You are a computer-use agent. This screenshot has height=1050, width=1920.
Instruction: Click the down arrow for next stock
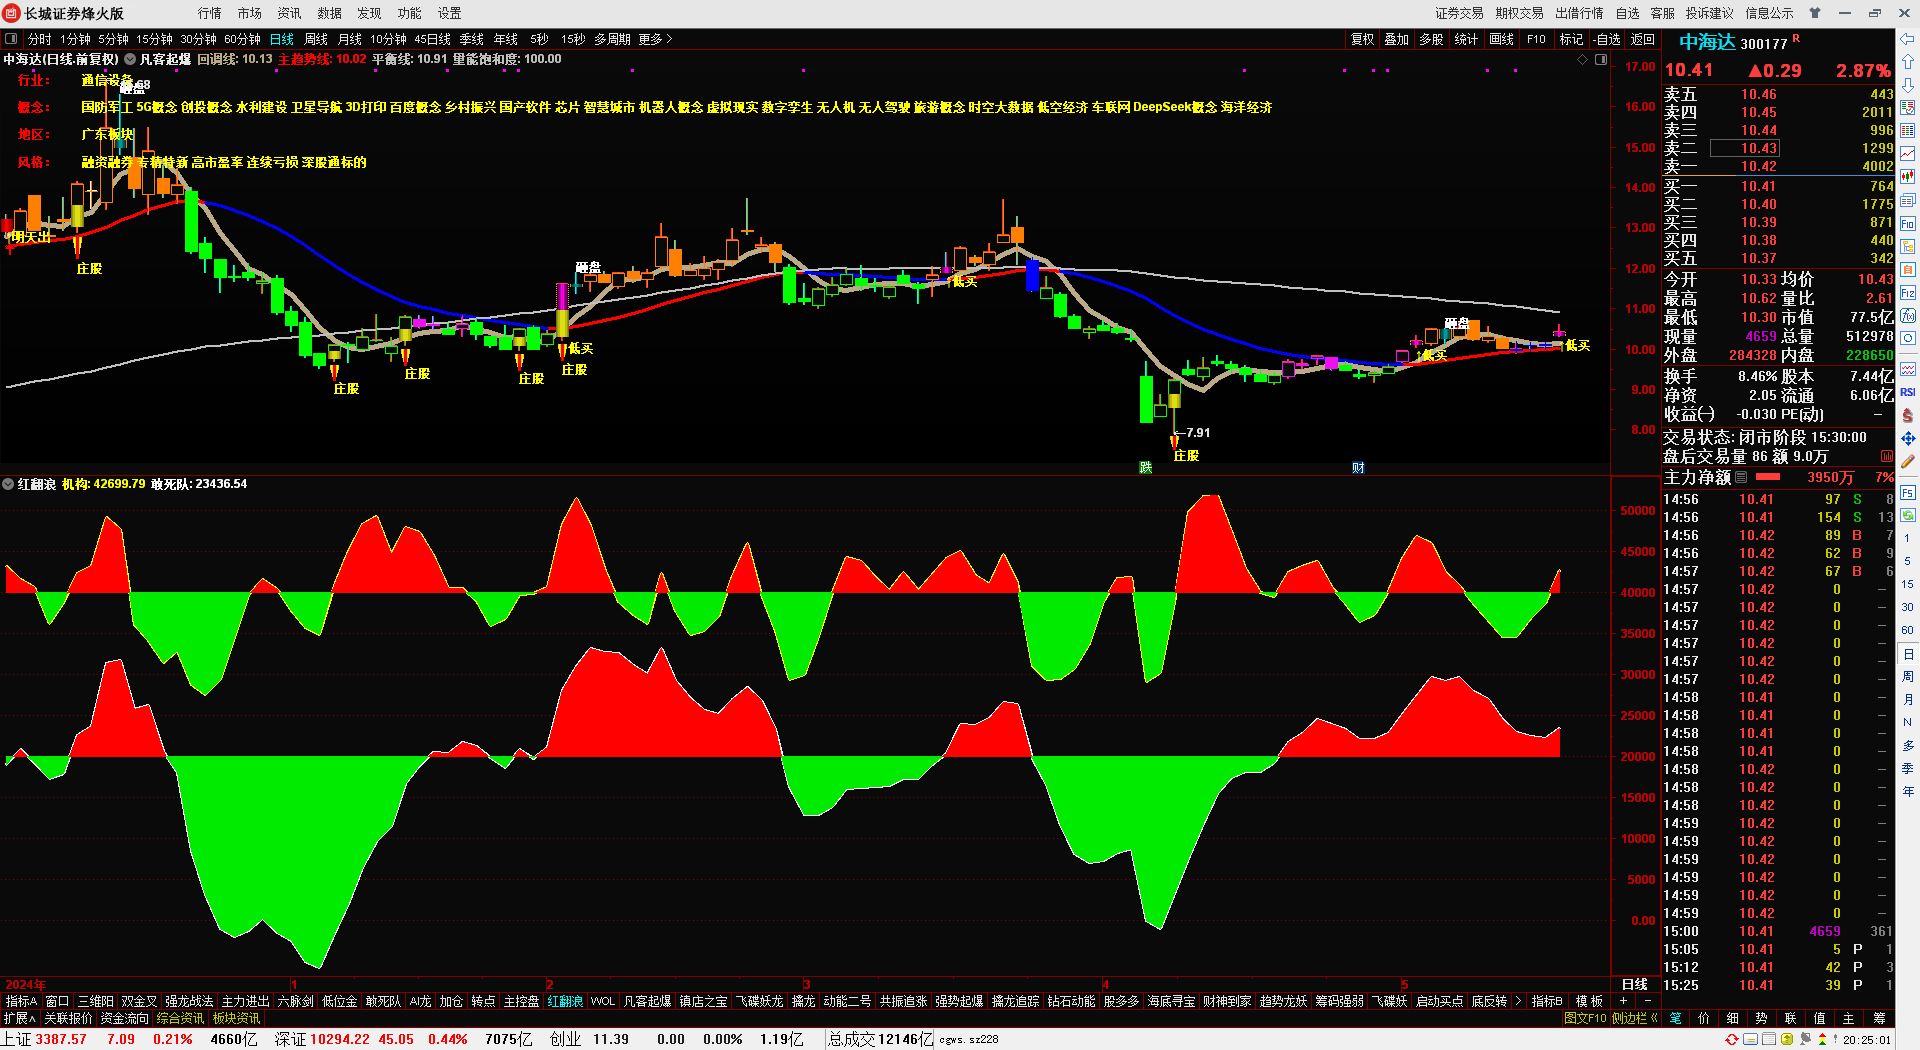click(x=1908, y=85)
